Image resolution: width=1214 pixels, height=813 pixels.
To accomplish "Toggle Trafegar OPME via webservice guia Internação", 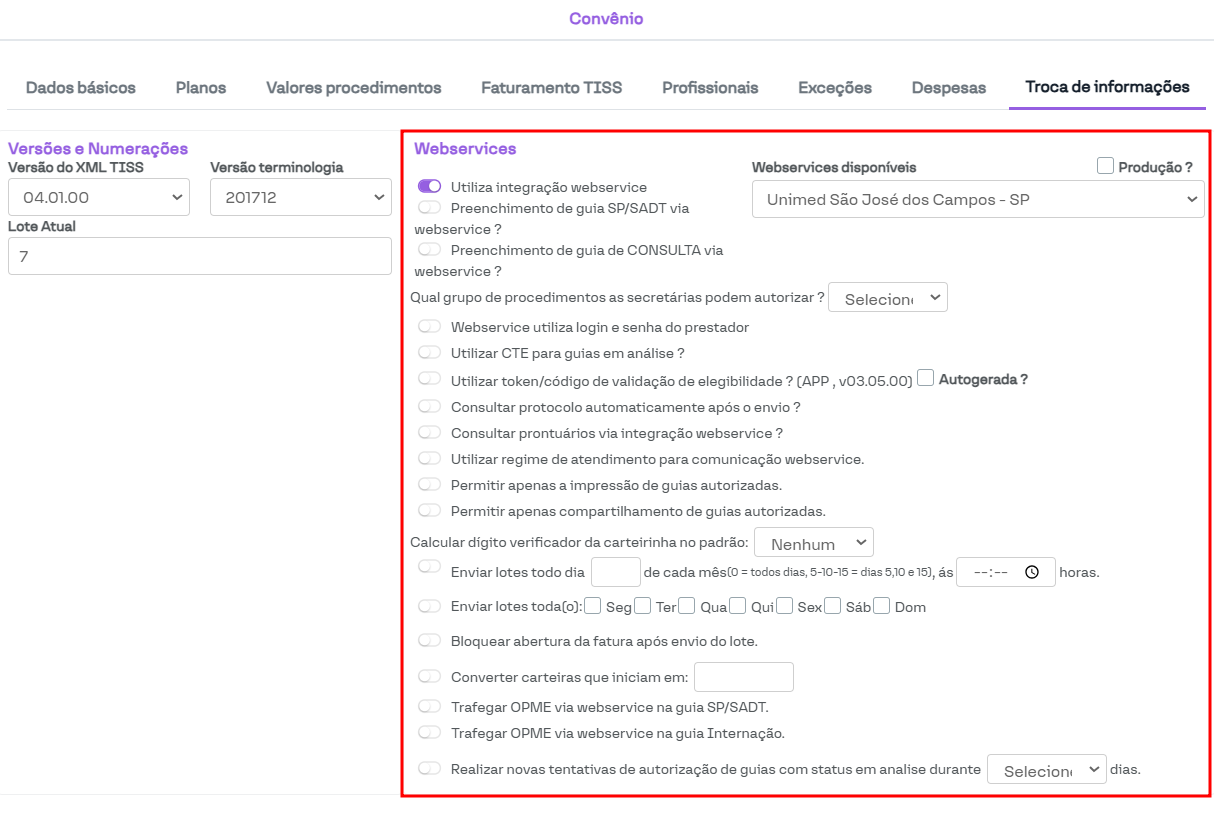I will click(x=429, y=732).
